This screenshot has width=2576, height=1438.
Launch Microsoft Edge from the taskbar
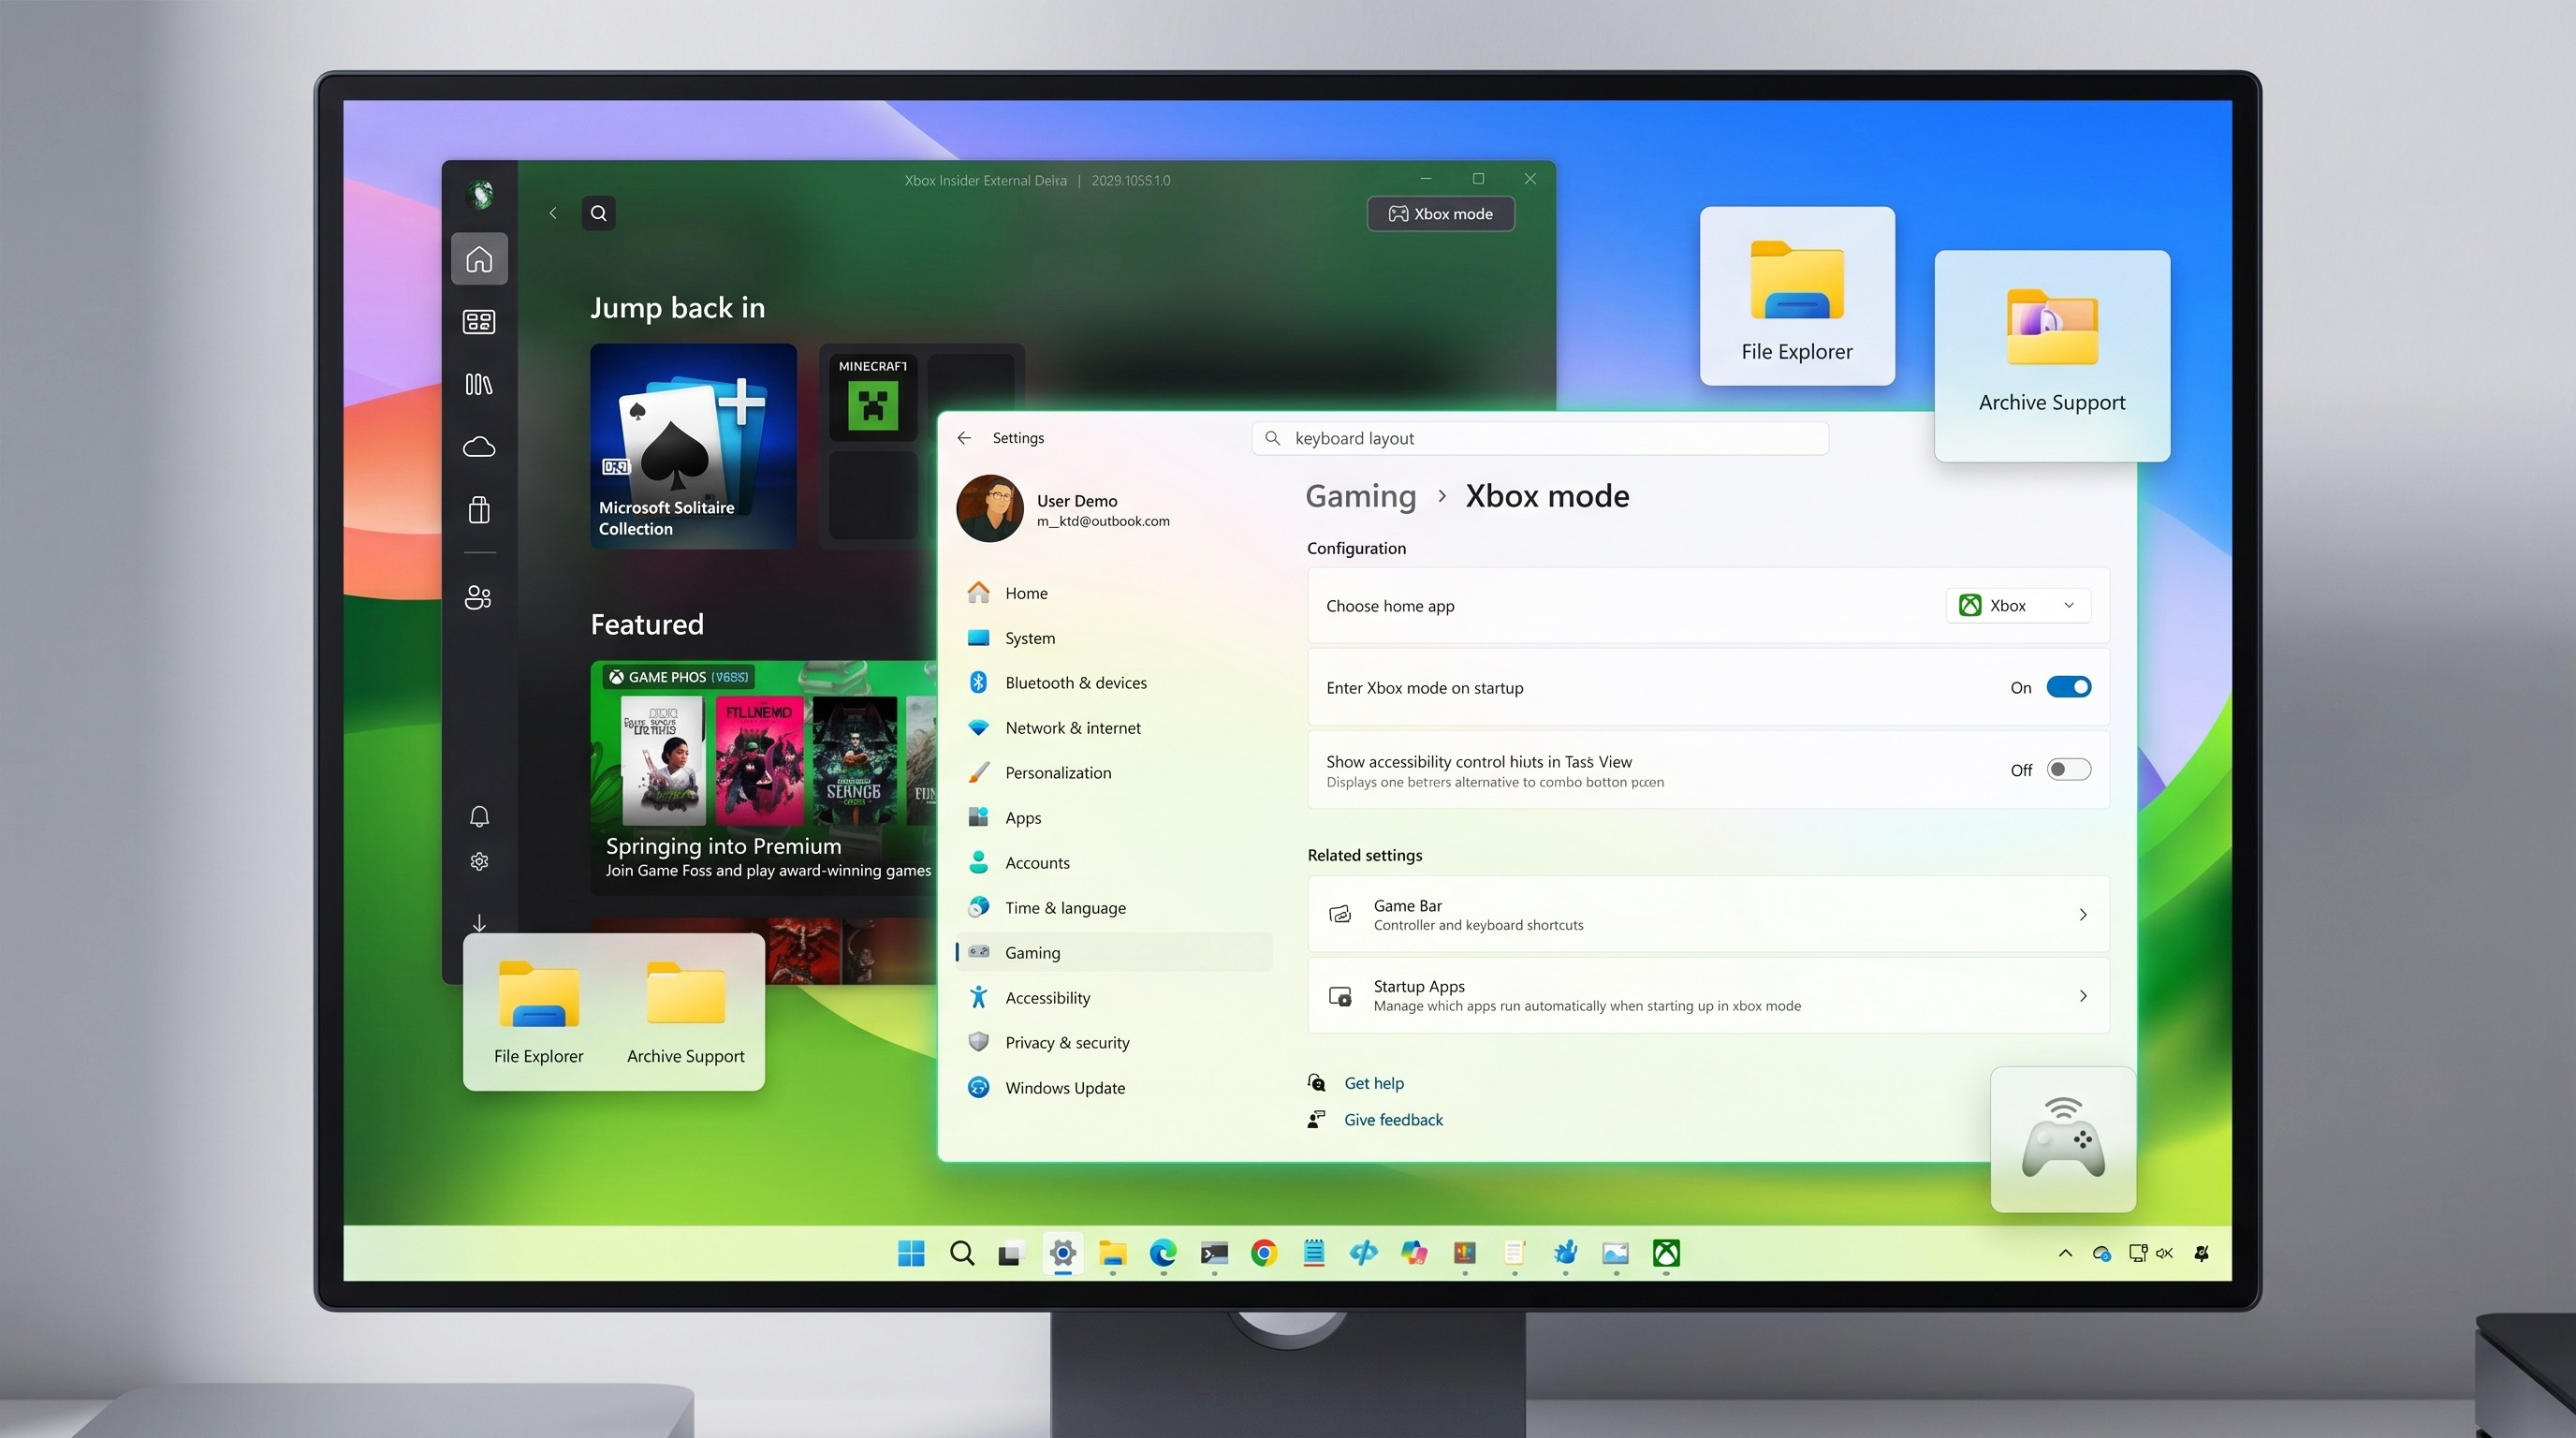(x=1163, y=1253)
